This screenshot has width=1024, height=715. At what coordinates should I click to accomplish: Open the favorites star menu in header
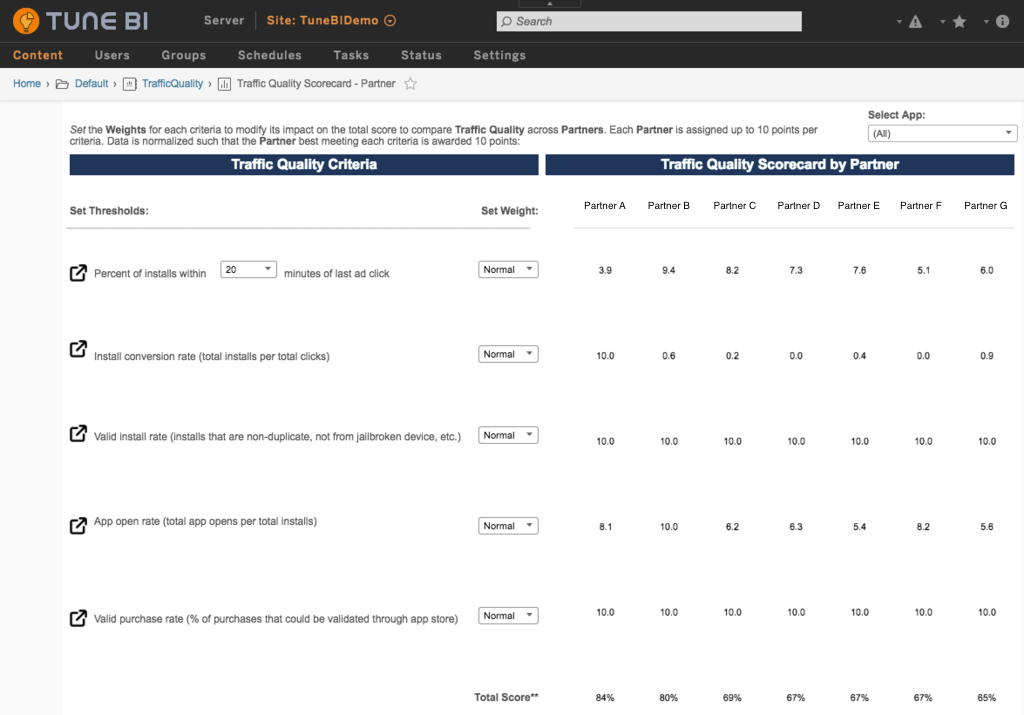click(959, 22)
